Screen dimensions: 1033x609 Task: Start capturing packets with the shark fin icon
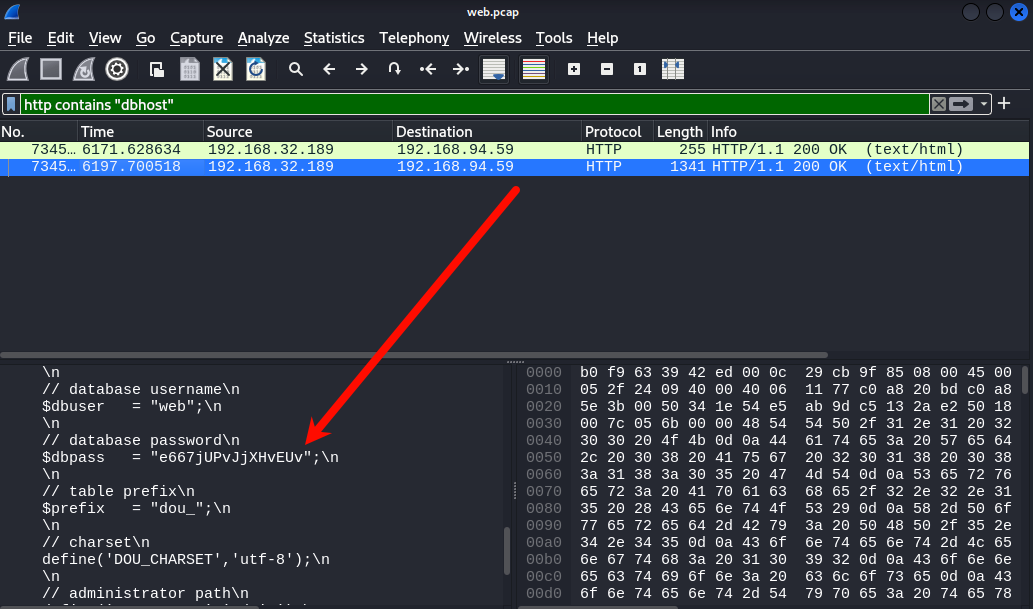pos(18,69)
